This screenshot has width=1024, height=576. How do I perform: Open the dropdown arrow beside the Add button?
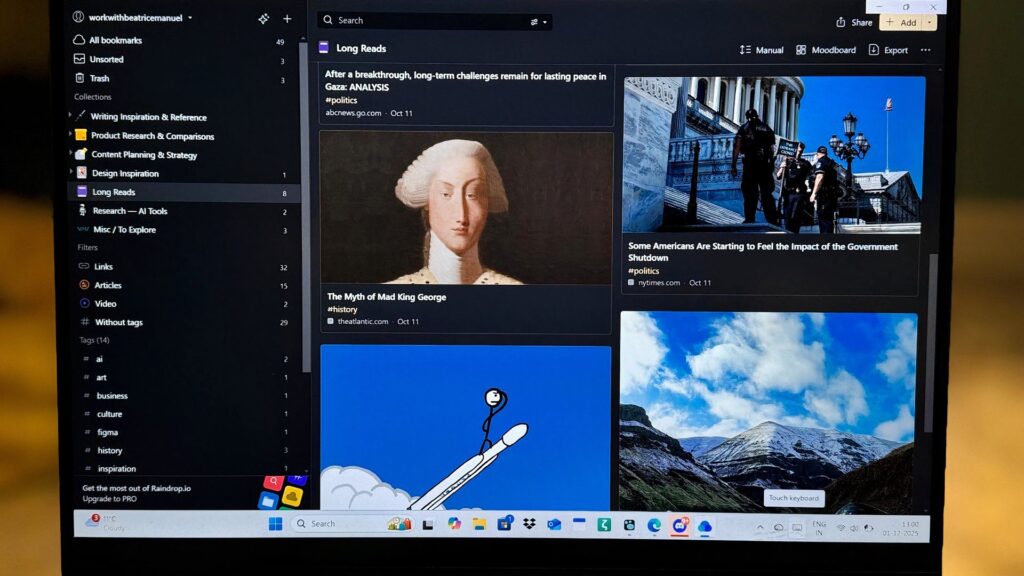tap(930, 22)
